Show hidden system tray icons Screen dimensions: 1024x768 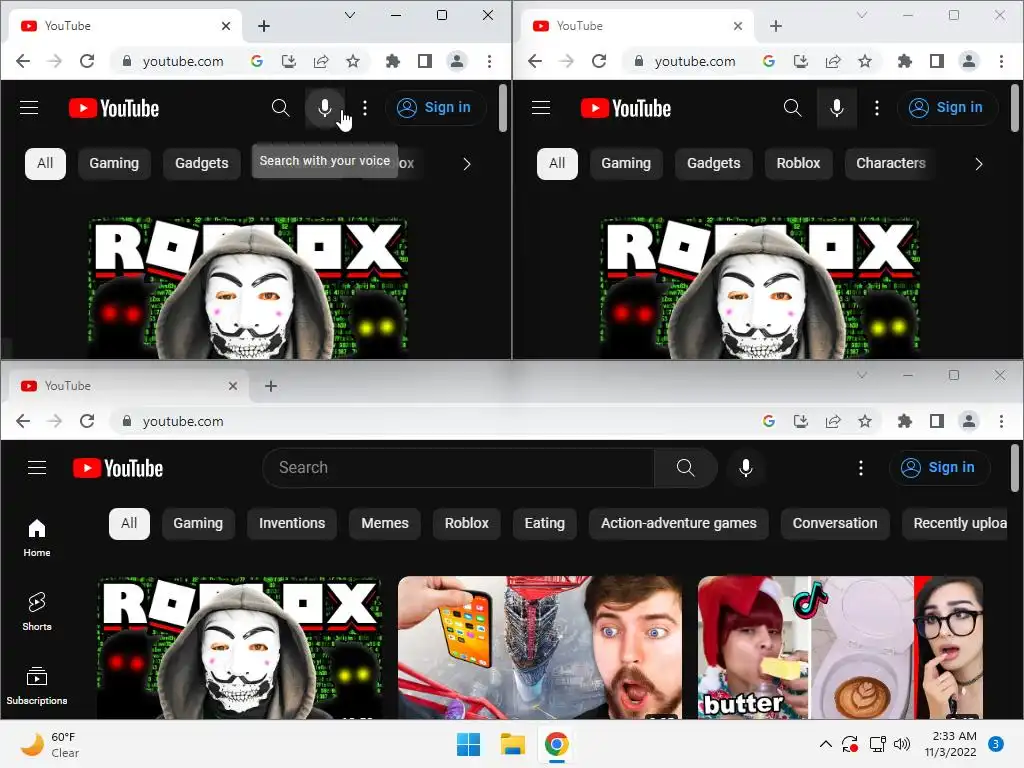coord(825,744)
